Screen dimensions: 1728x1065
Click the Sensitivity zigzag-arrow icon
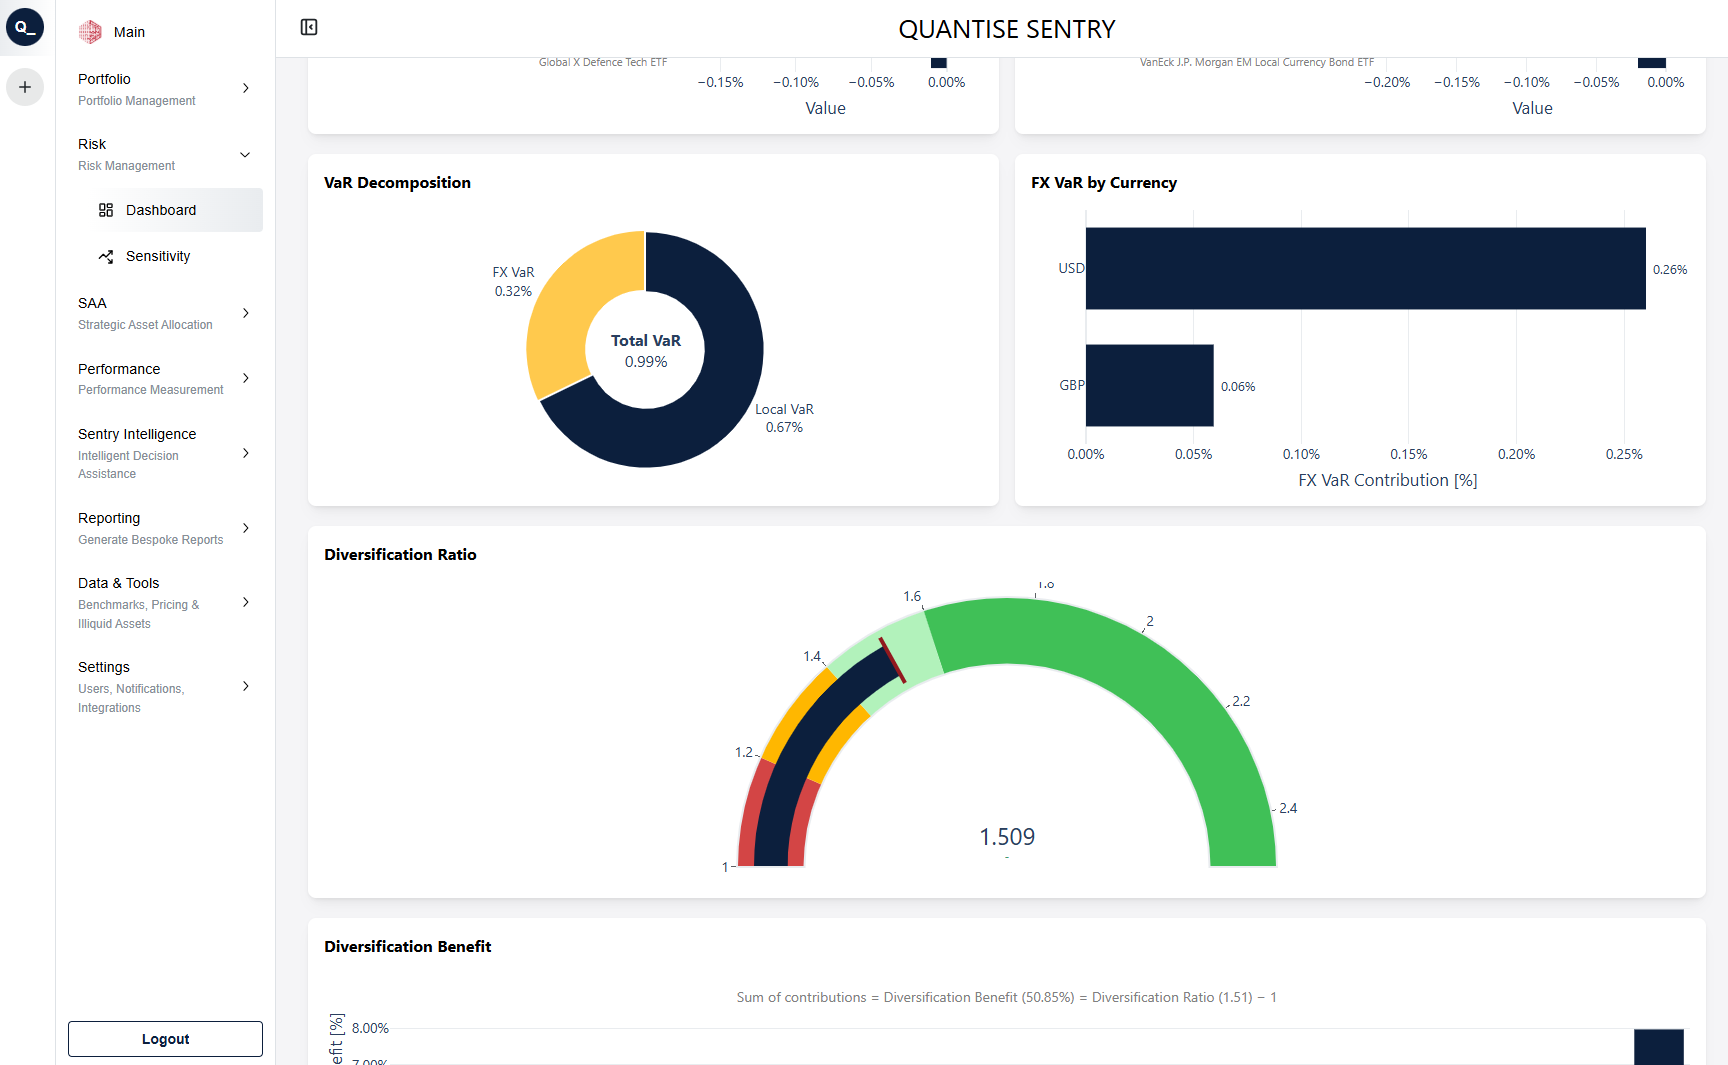click(107, 256)
